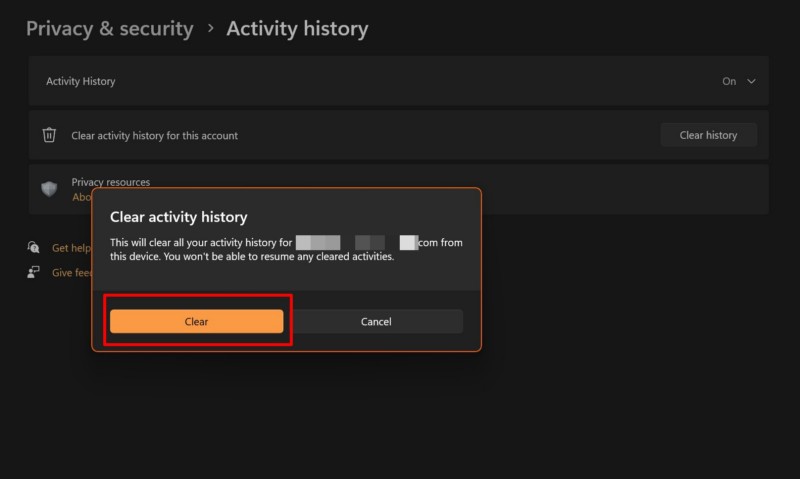Click the Clear history button
Screen dimensions: 800x479
(708, 135)
